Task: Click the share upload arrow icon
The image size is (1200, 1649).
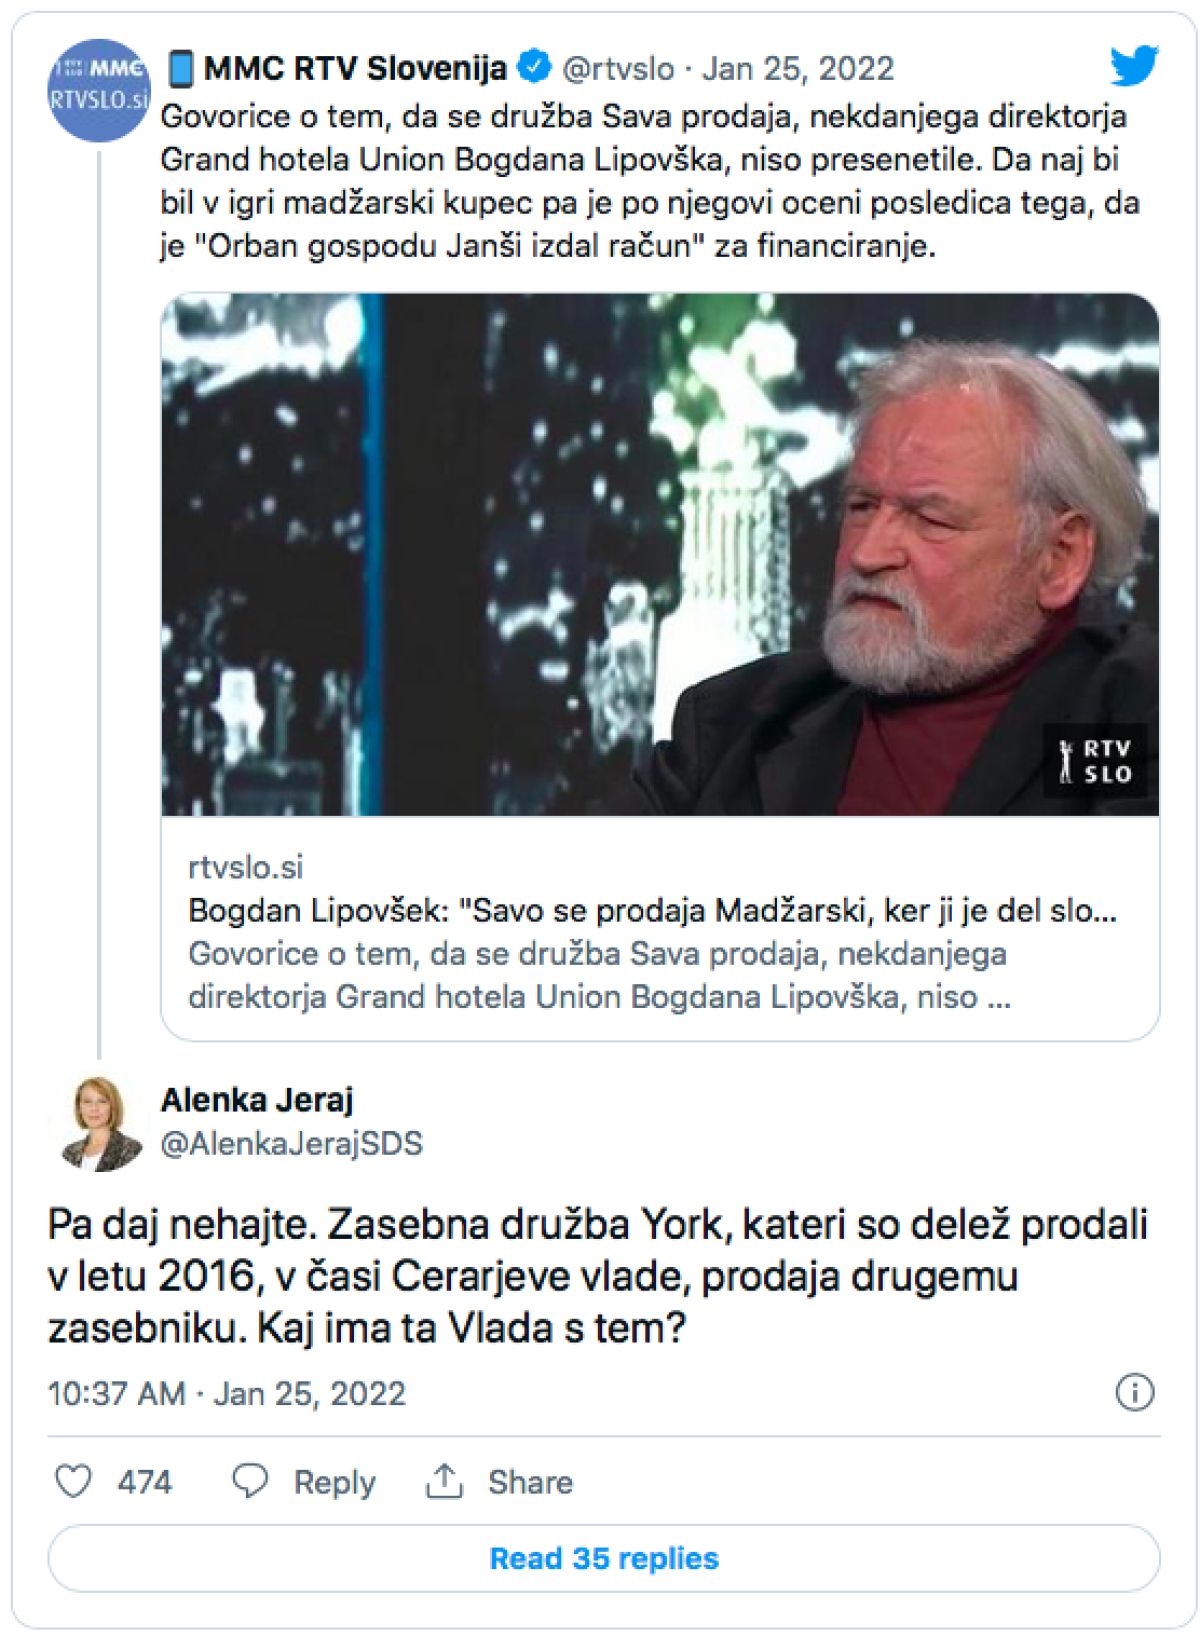Action: tap(444, 1481)
